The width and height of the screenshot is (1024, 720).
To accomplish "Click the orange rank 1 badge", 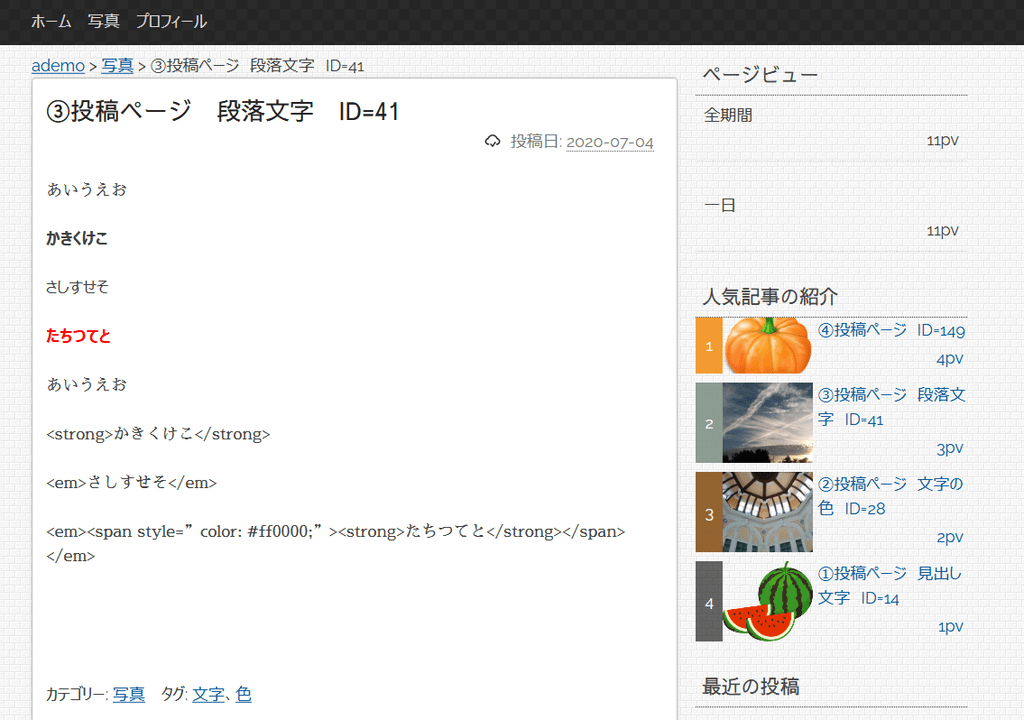I will click(708, 346).
